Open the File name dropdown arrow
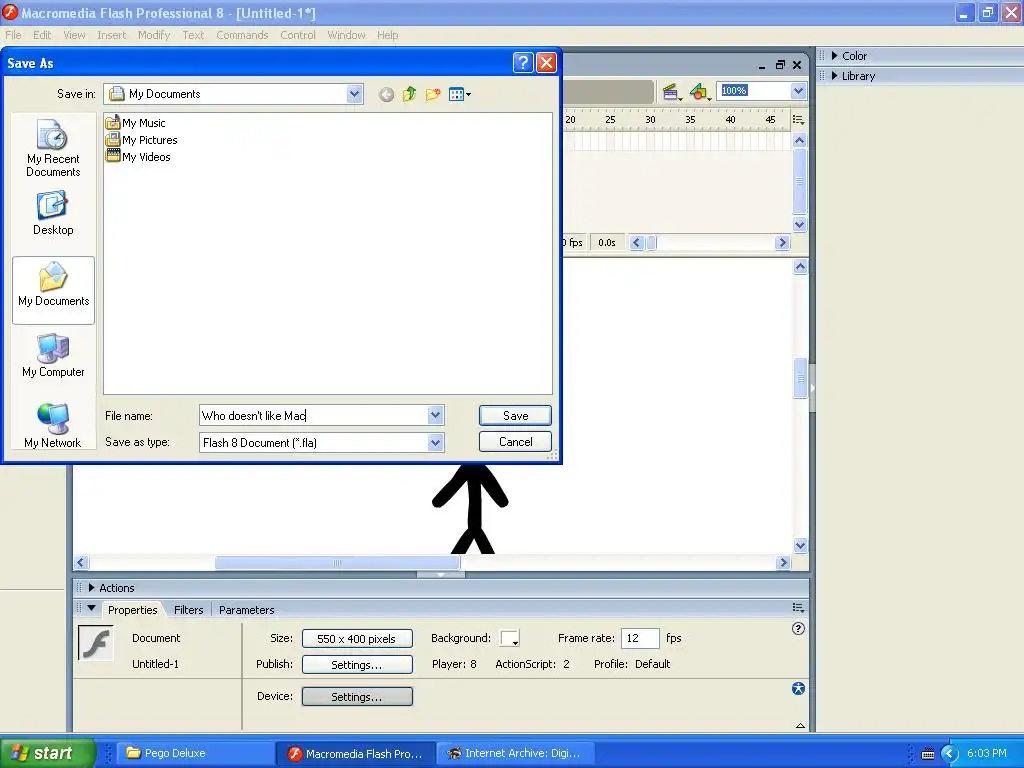The width and height of the screenshot is (1024, 768). pos(436,415)
